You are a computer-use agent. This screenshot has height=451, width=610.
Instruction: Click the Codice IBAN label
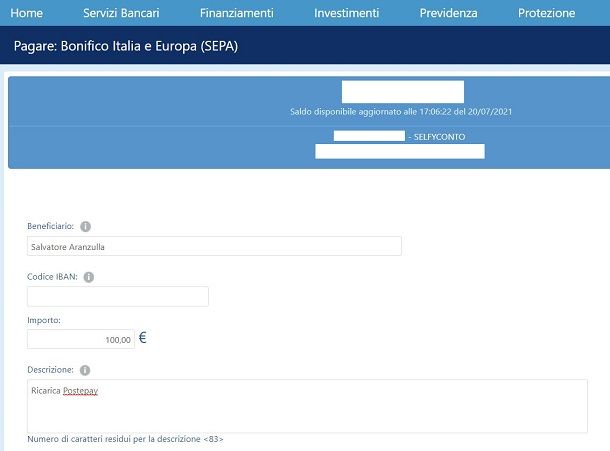coord(52,277)
